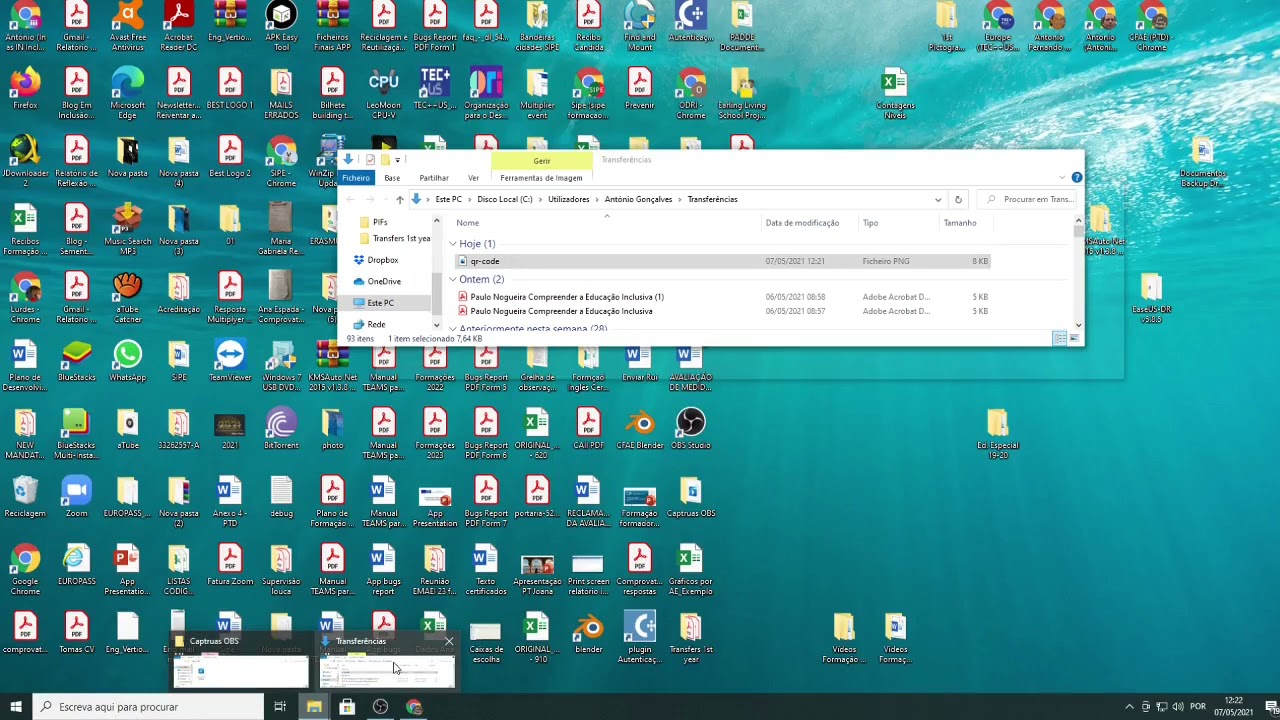Select the Contagens Níveis Excel file
1280x720 pixels.
point(894,93)
